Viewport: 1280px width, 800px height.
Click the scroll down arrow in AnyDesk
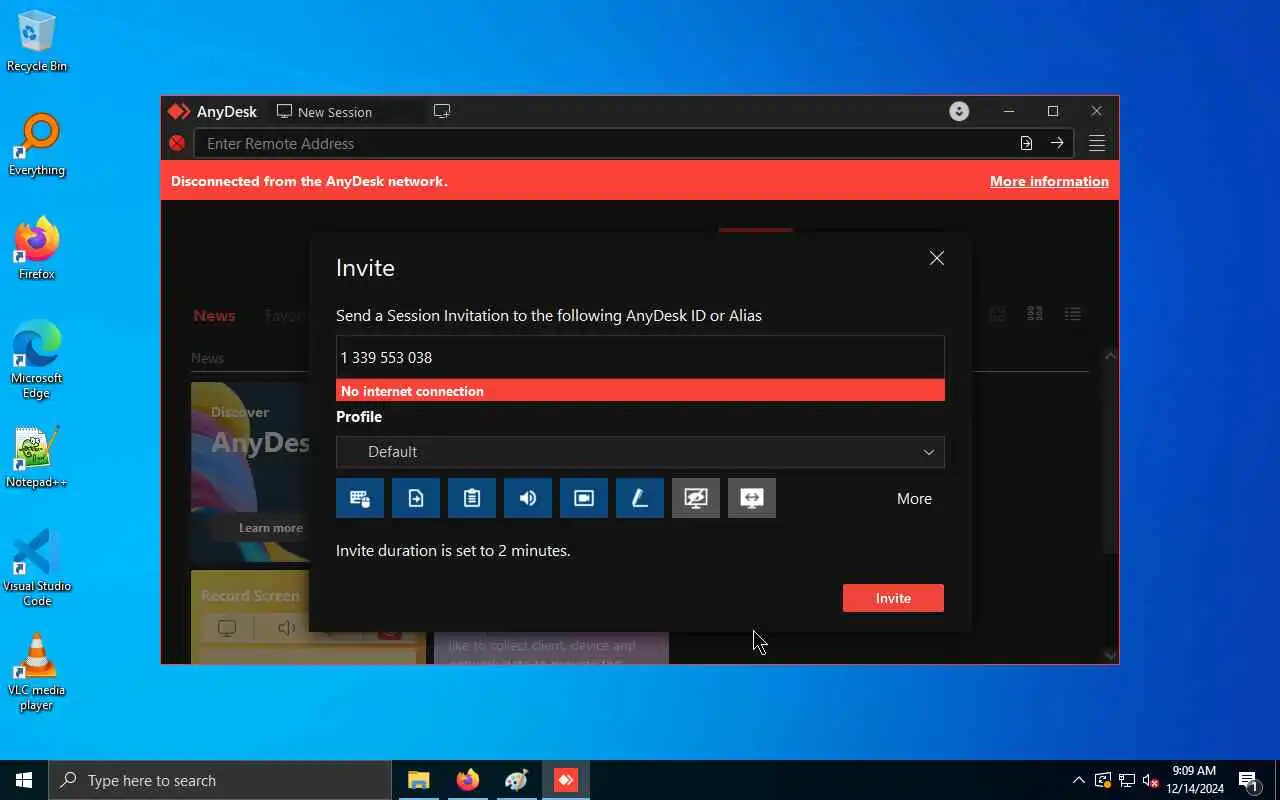1110,655
